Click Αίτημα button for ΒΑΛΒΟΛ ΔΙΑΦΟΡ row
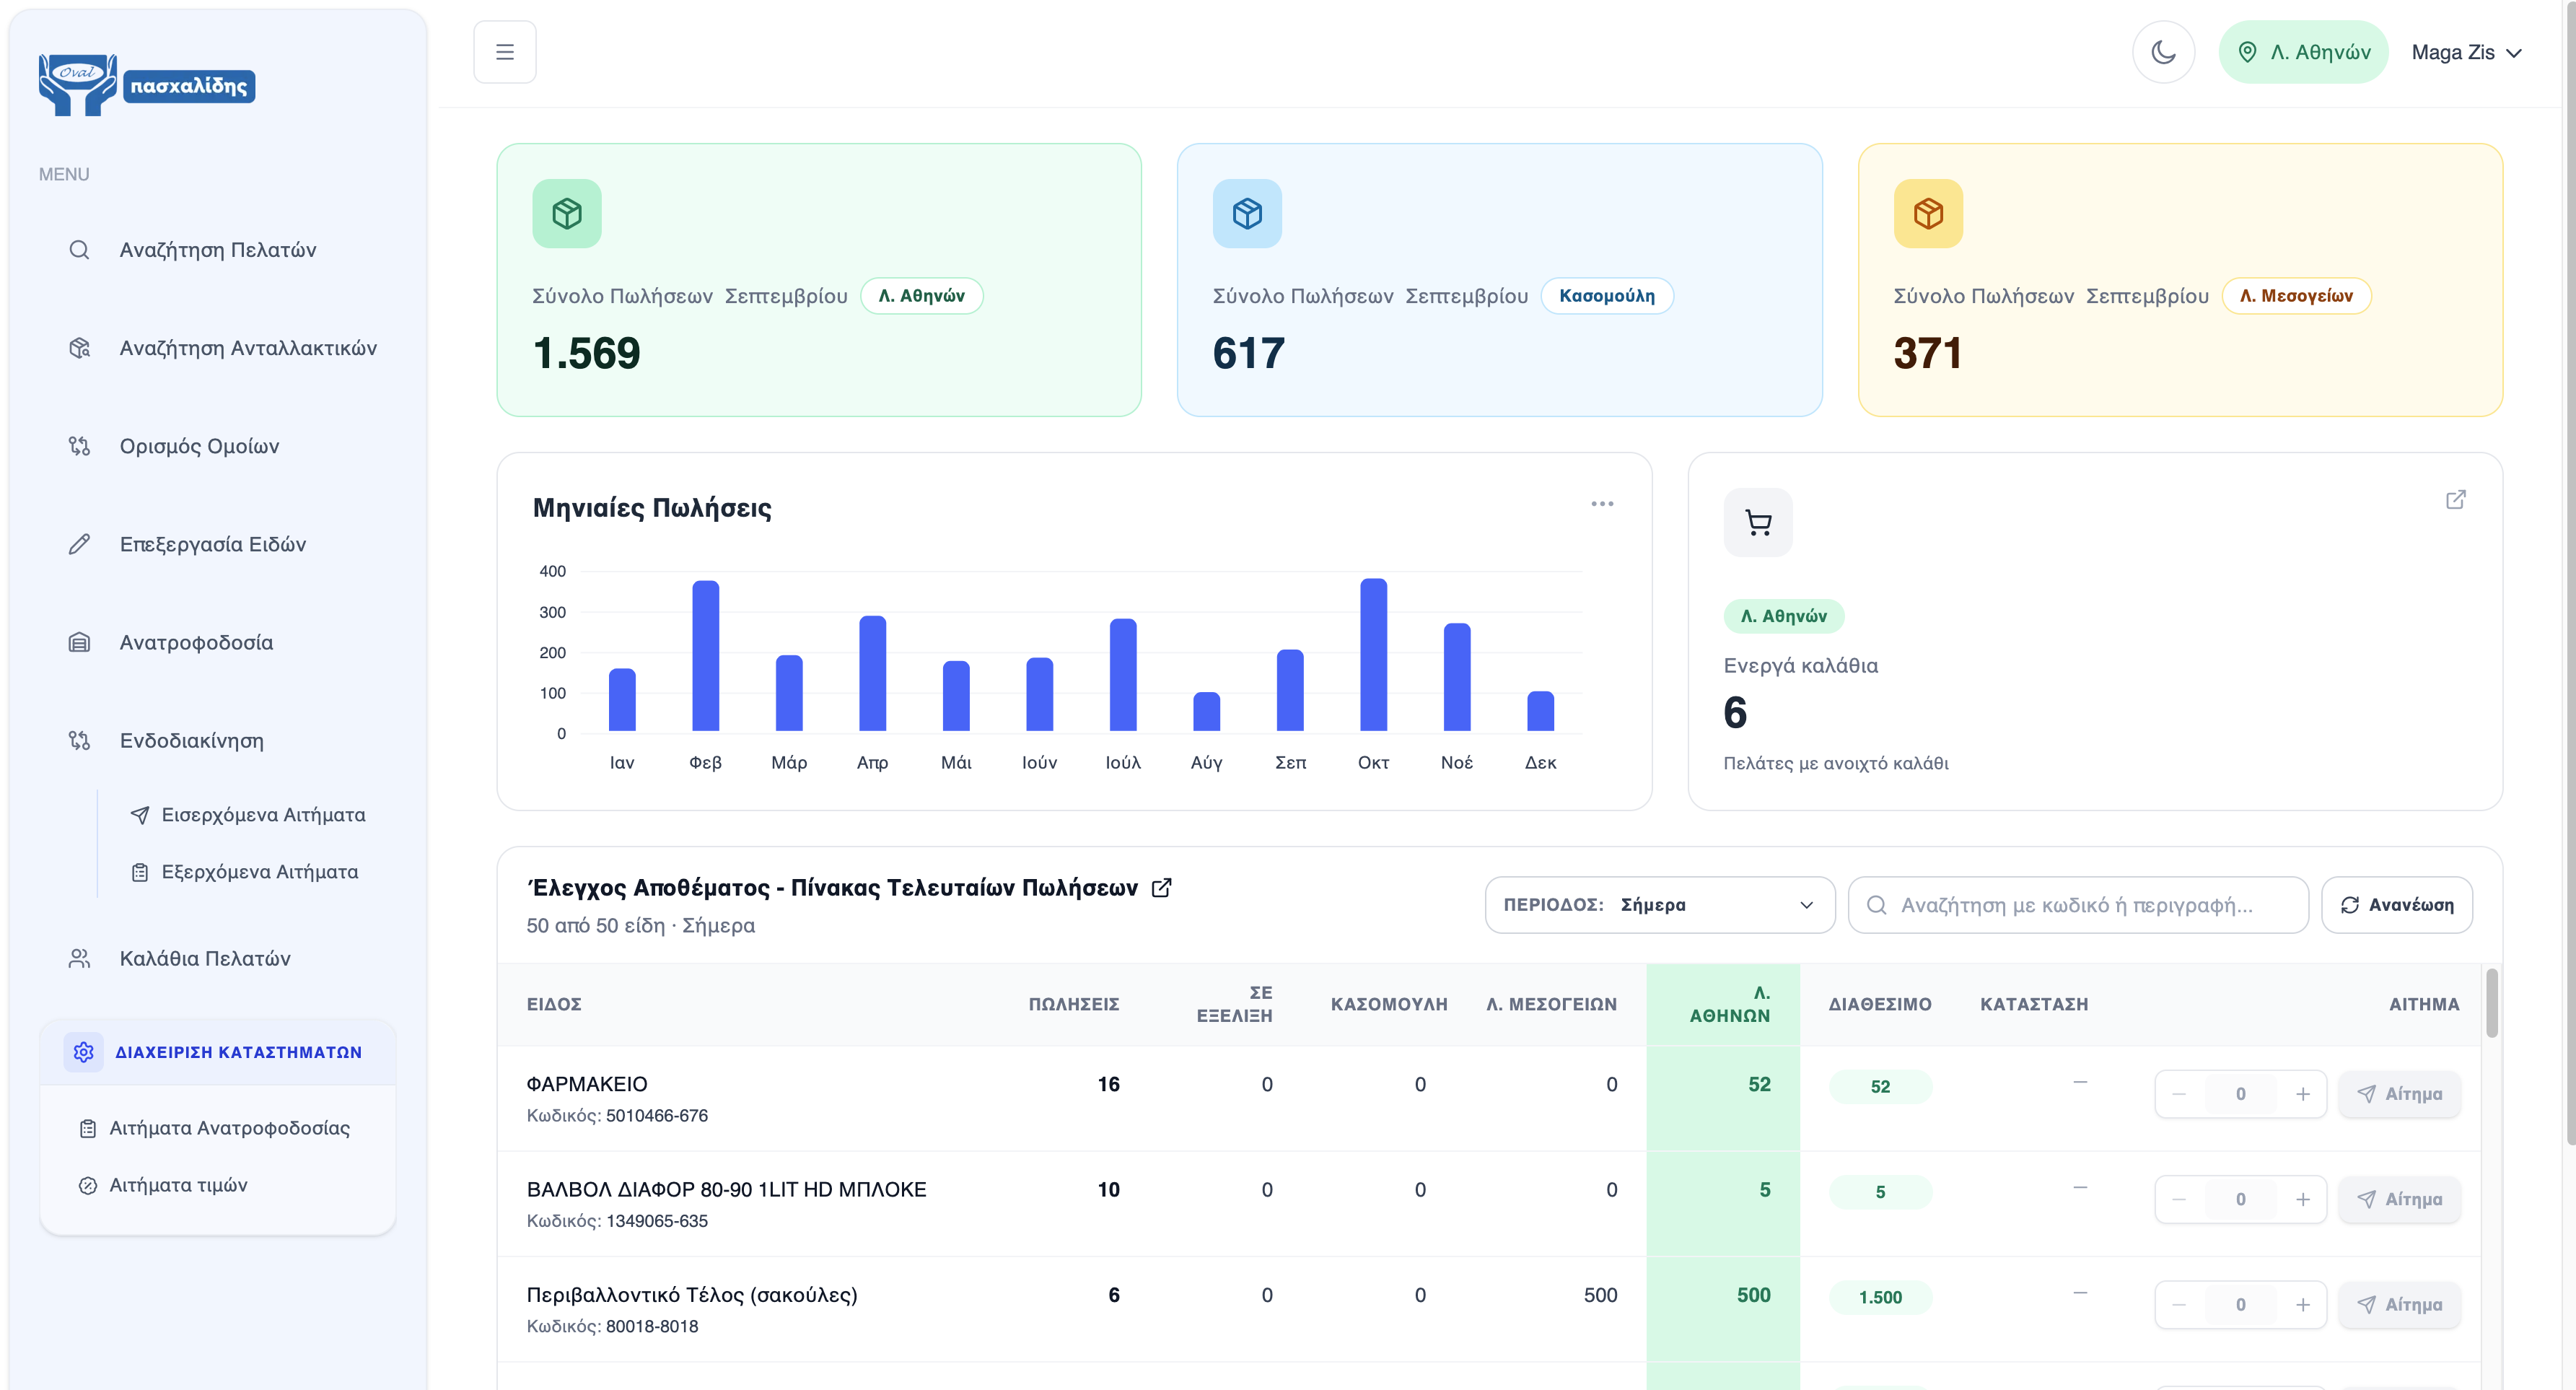2576x1390 pixels. 2399,1199
